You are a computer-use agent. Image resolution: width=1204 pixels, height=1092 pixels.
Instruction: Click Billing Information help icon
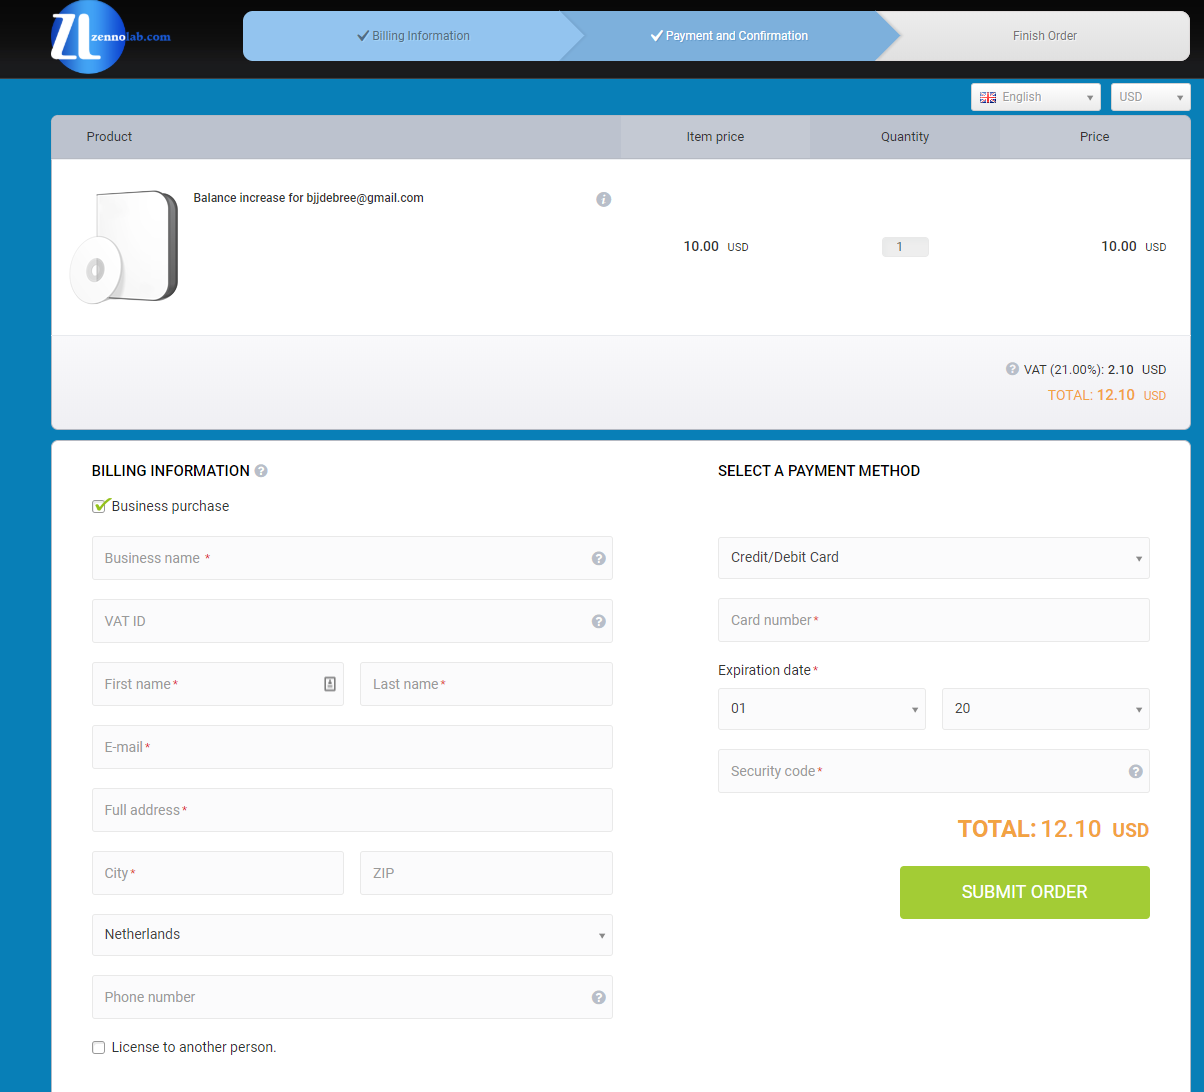[x=261, y=471]
